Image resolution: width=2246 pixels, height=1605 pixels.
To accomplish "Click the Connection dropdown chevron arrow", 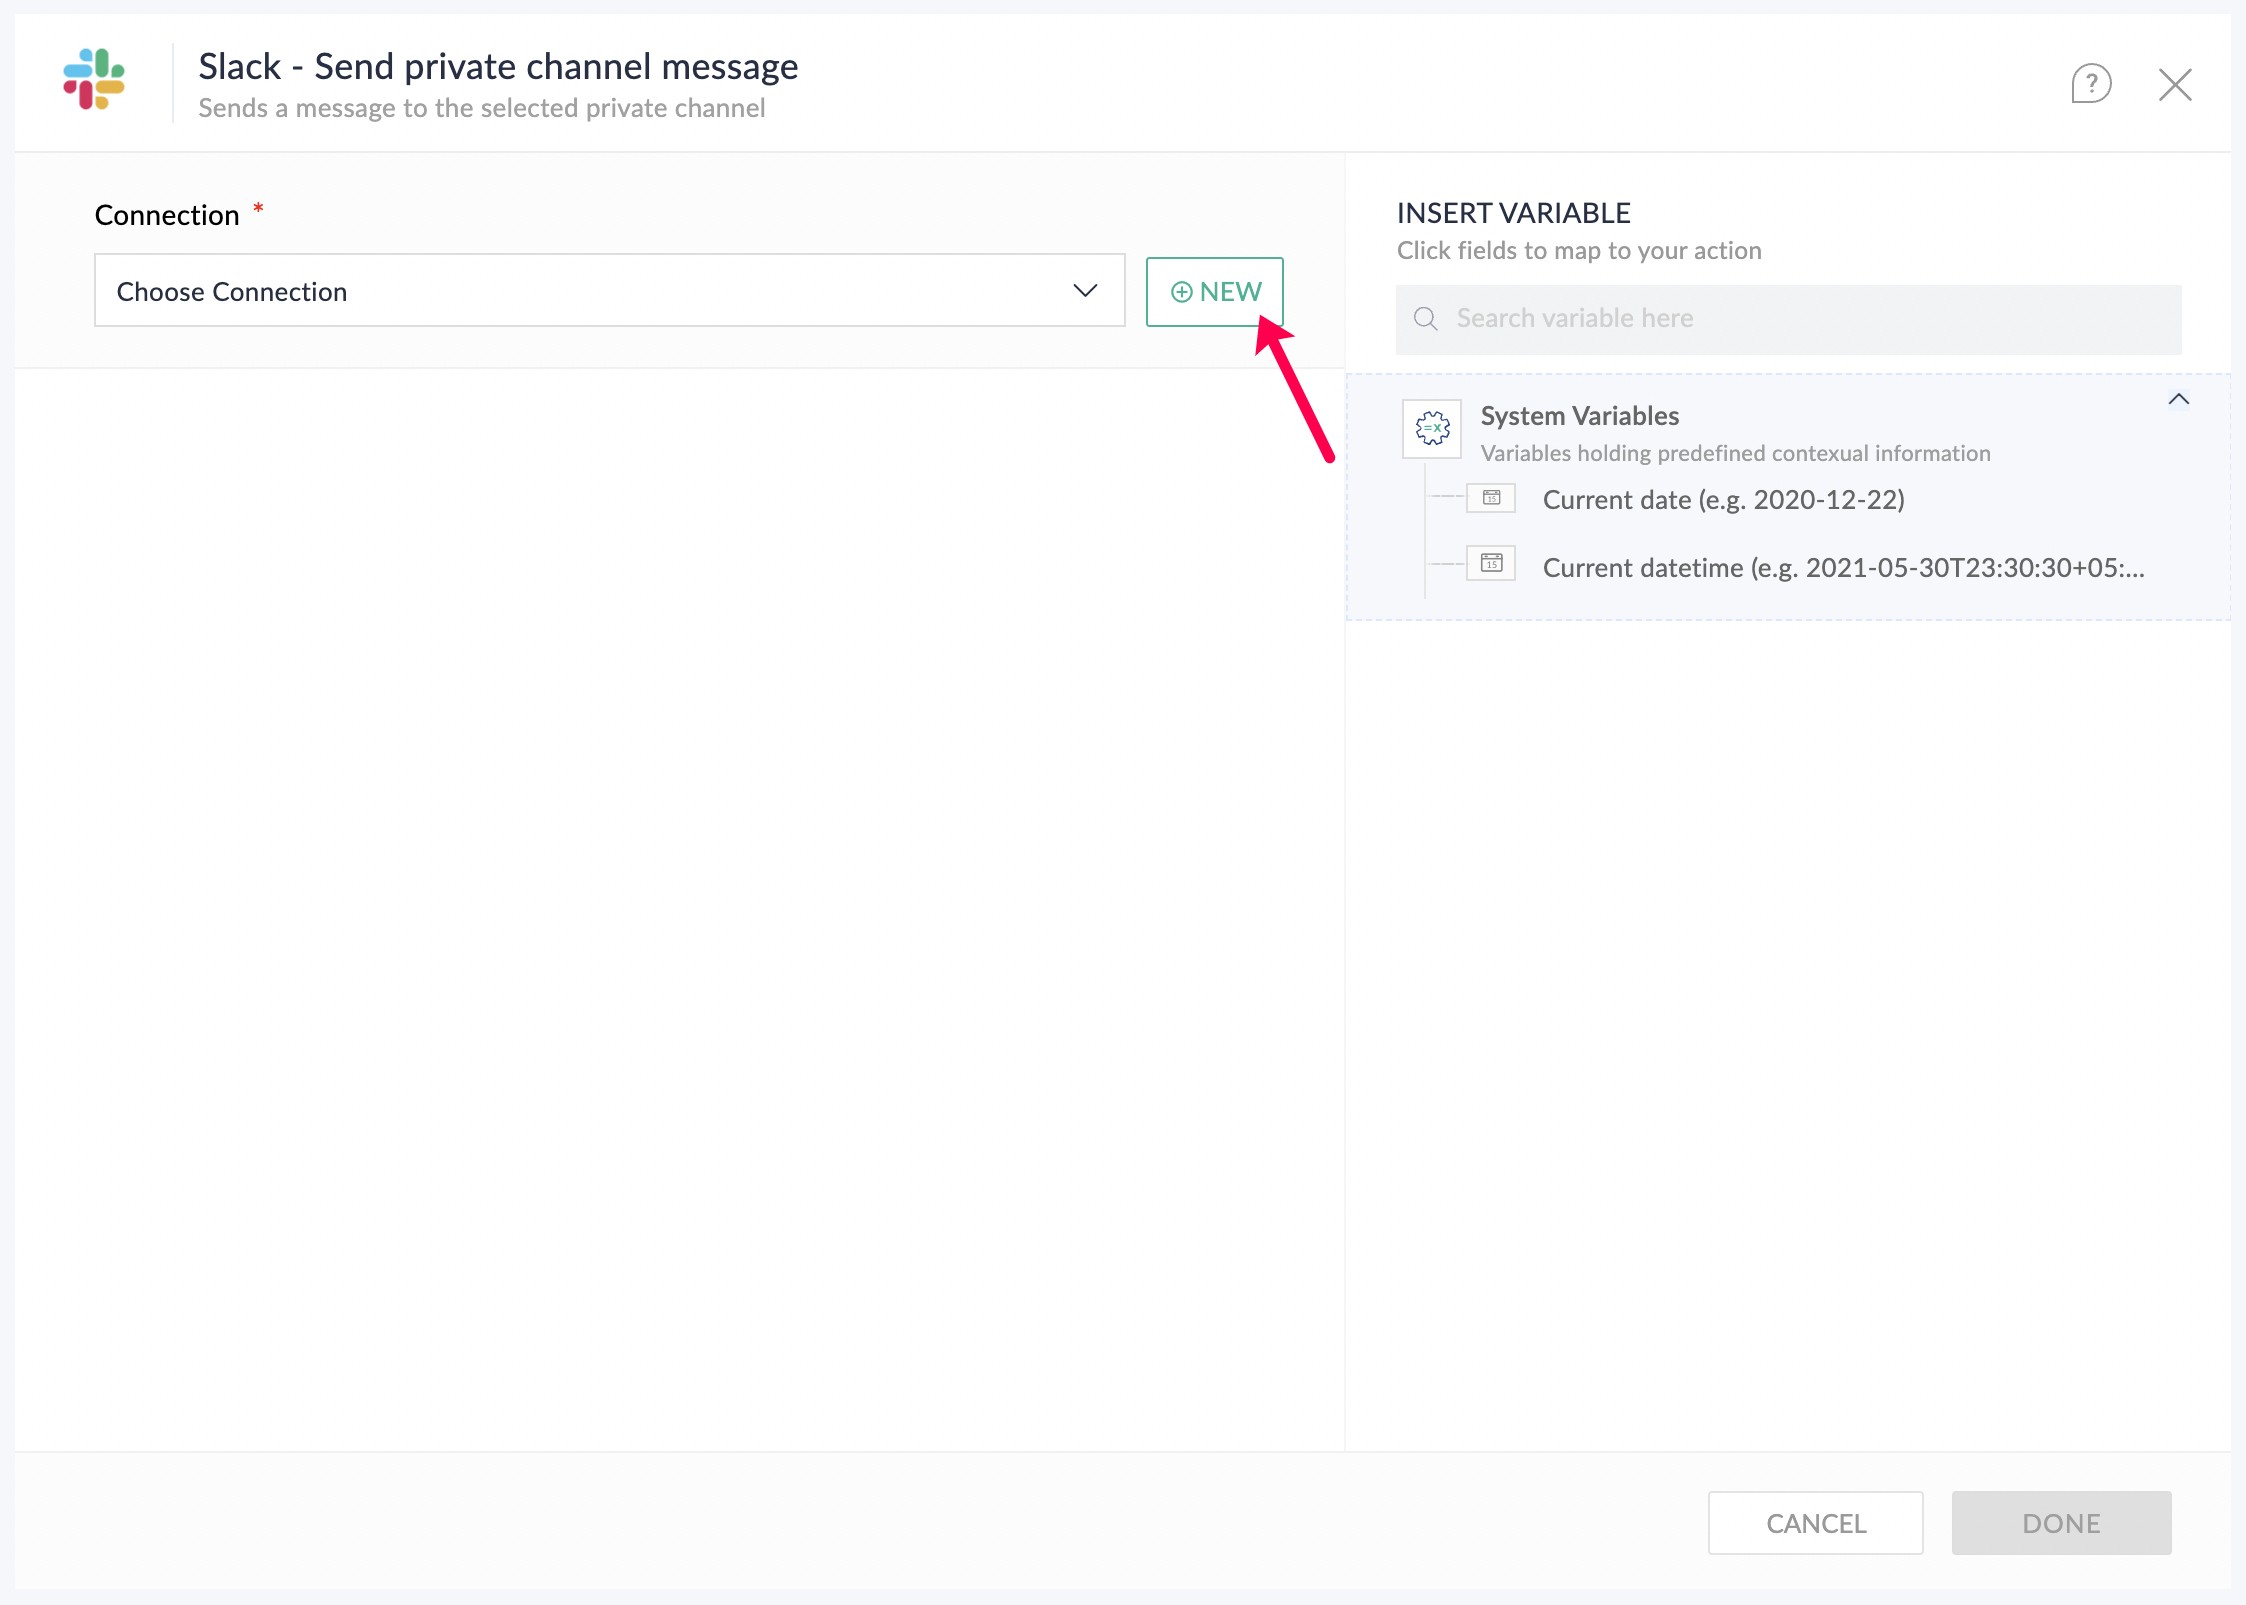I will (1085, 291).
